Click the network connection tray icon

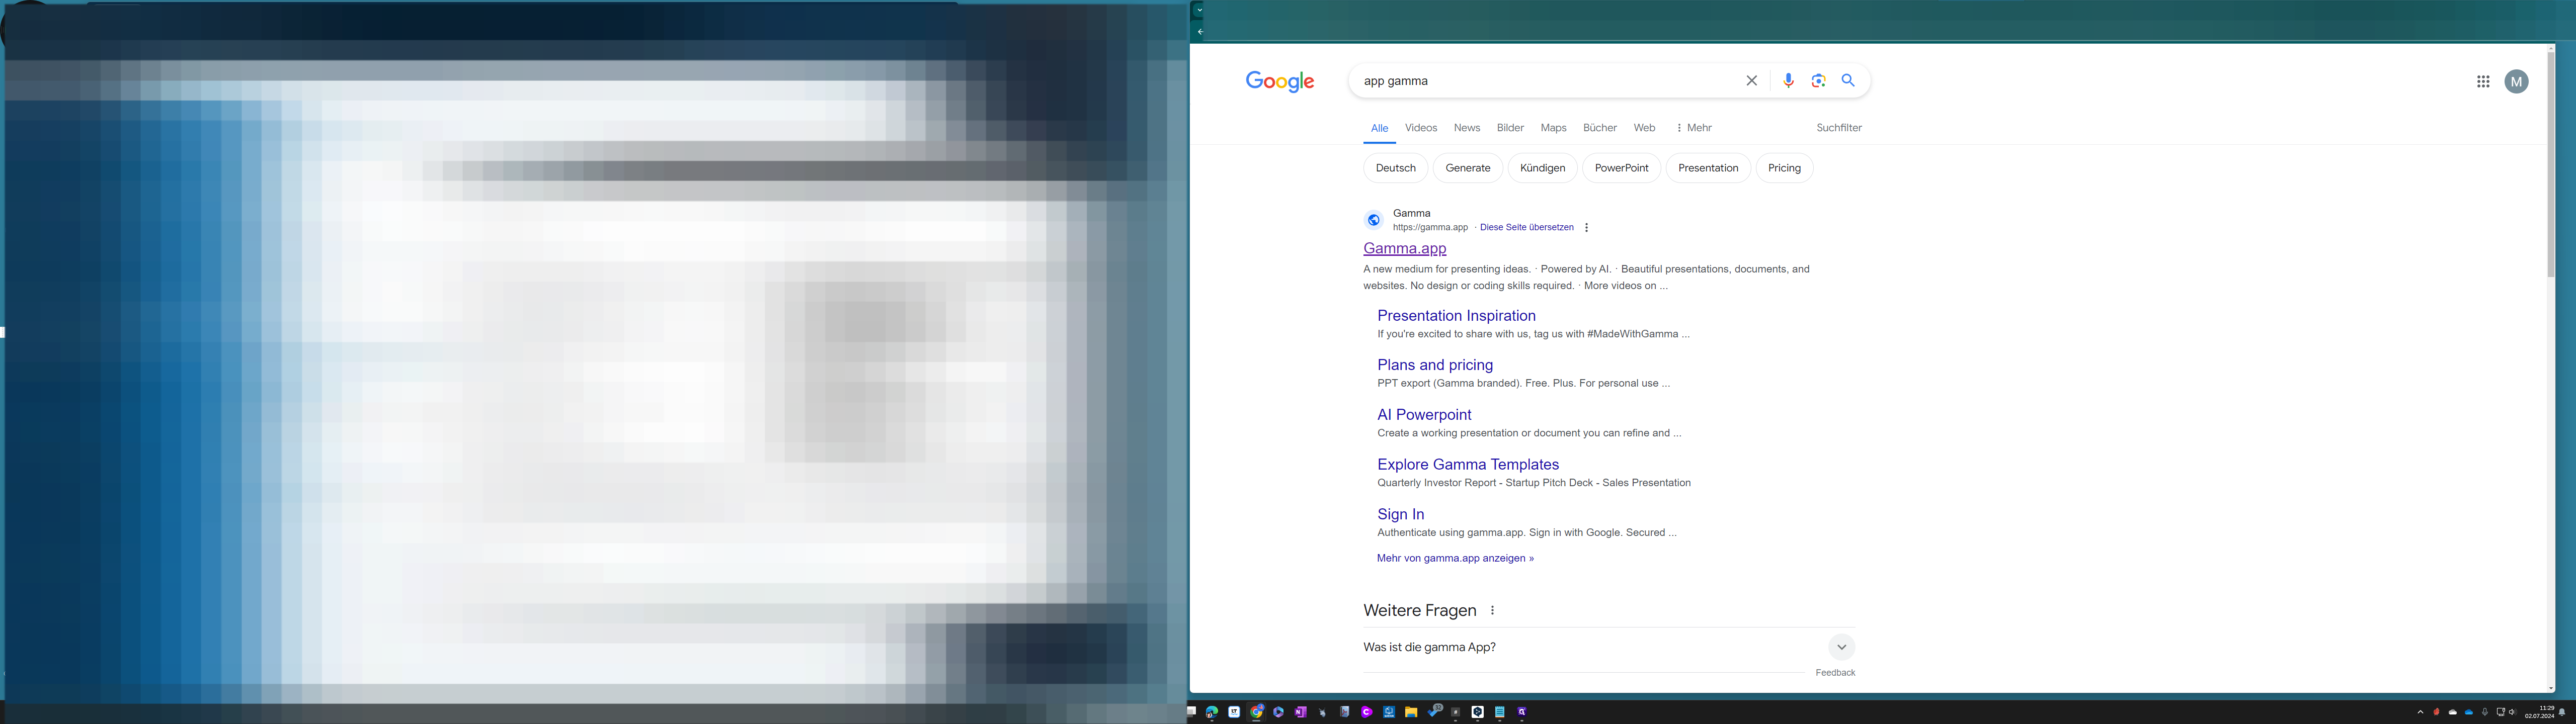(x=2500, y=712)
